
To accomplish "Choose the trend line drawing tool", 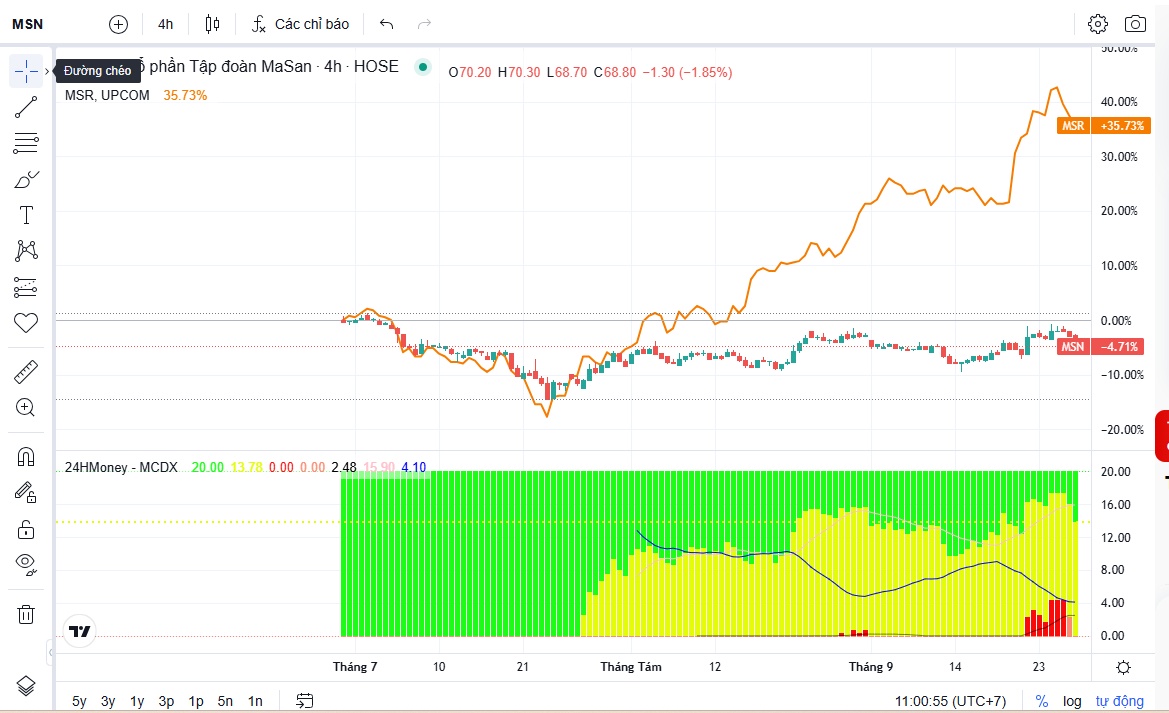I will click(26, 107).
